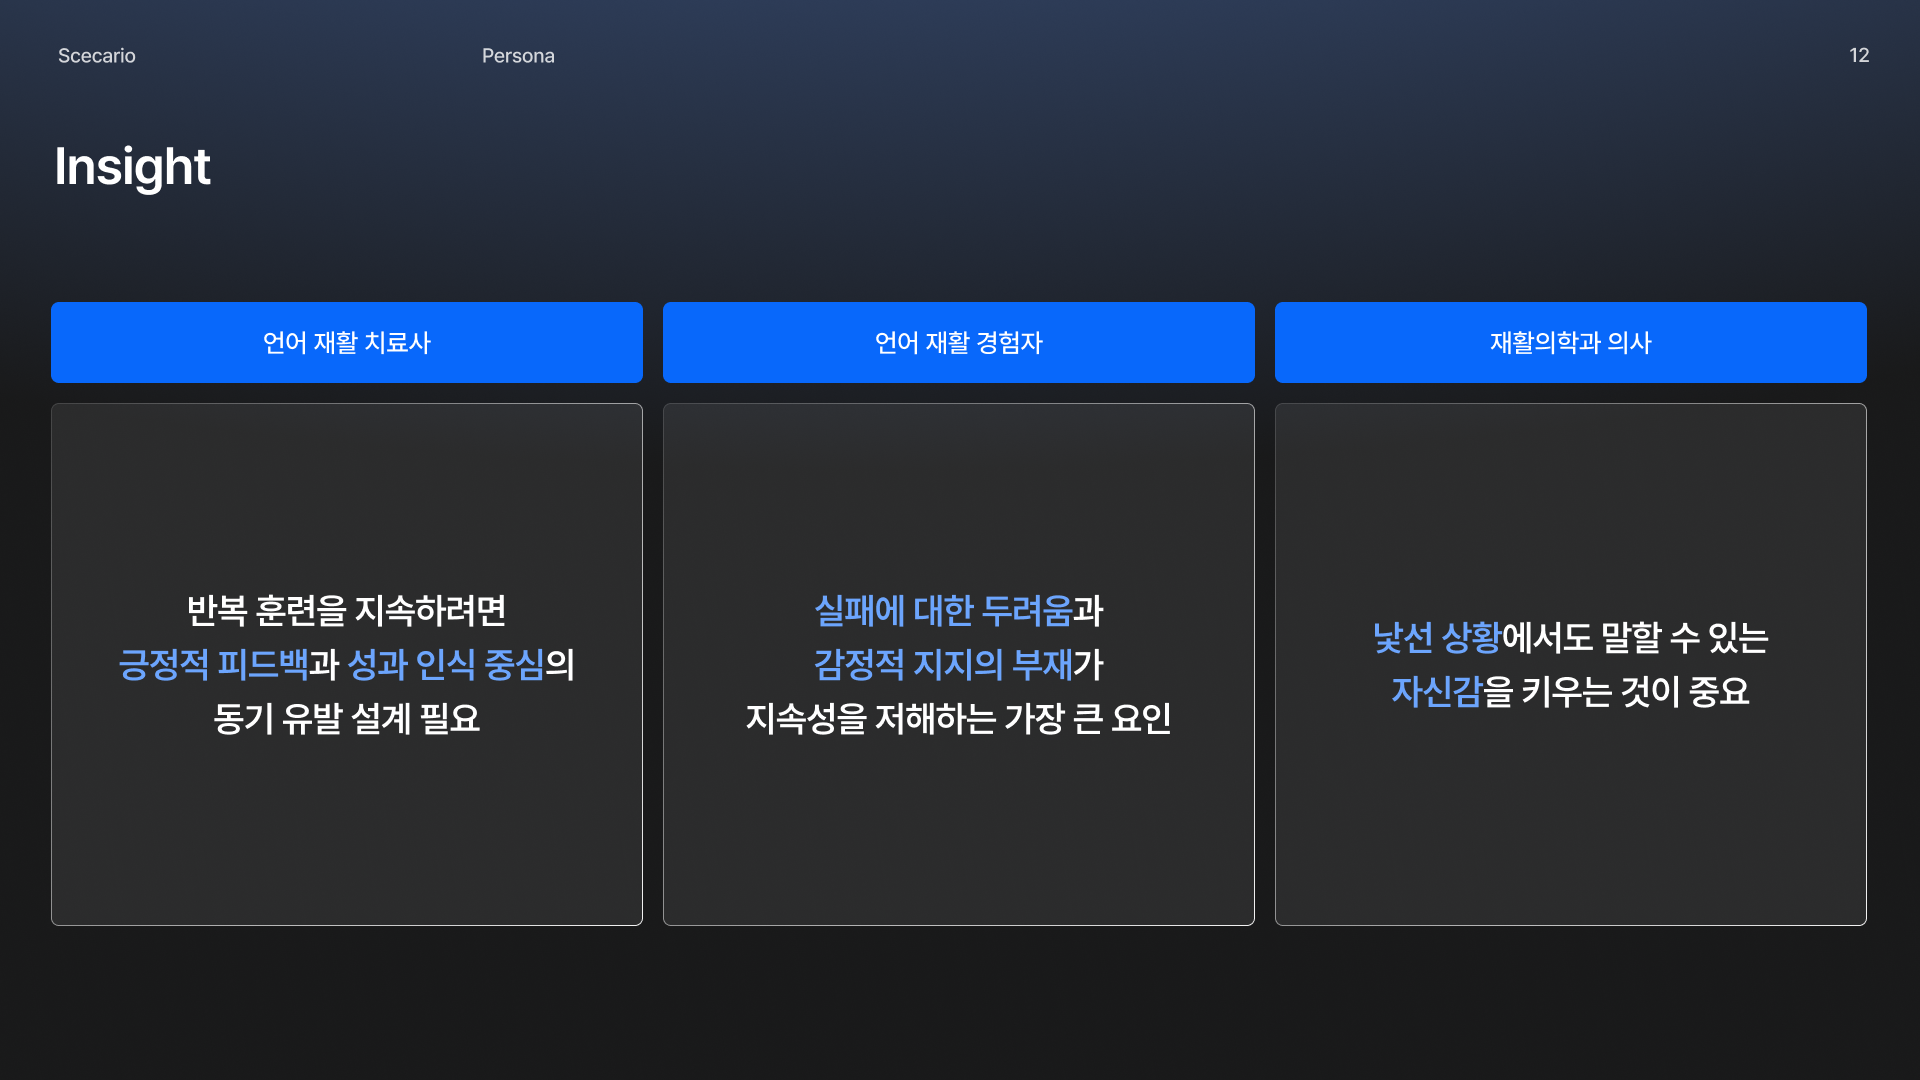Click text 키우는 것이 중요
The image size is (1920, 1080).
point(1635,691)
